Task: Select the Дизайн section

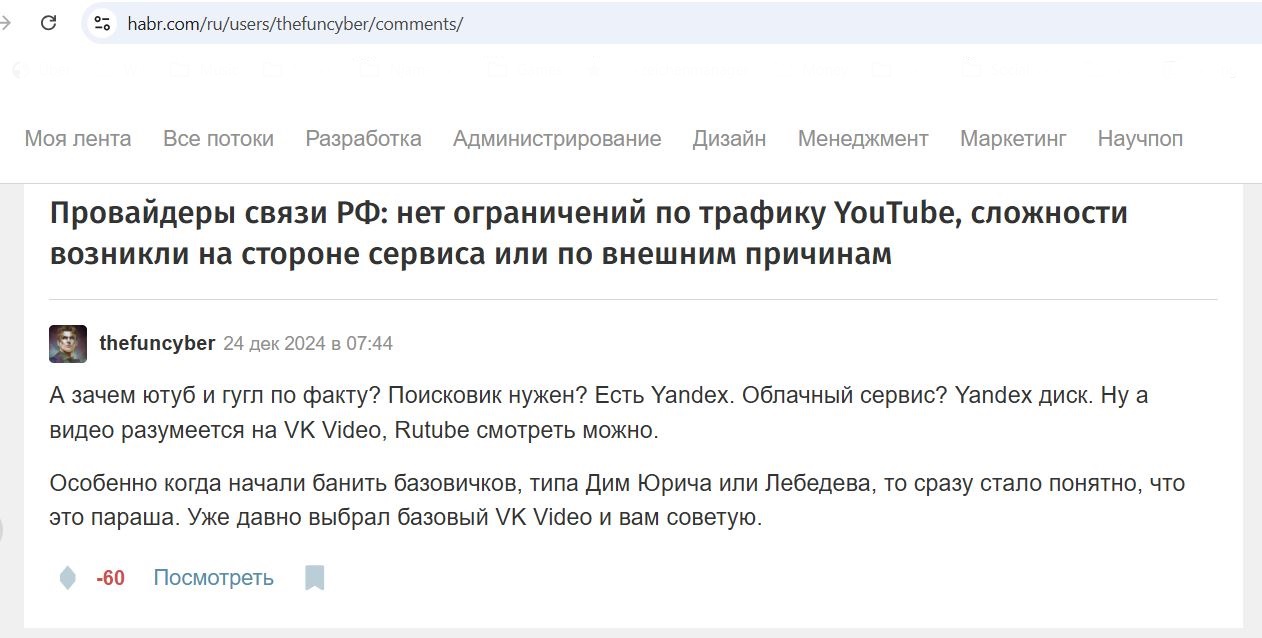Action: tap(729, 139)
